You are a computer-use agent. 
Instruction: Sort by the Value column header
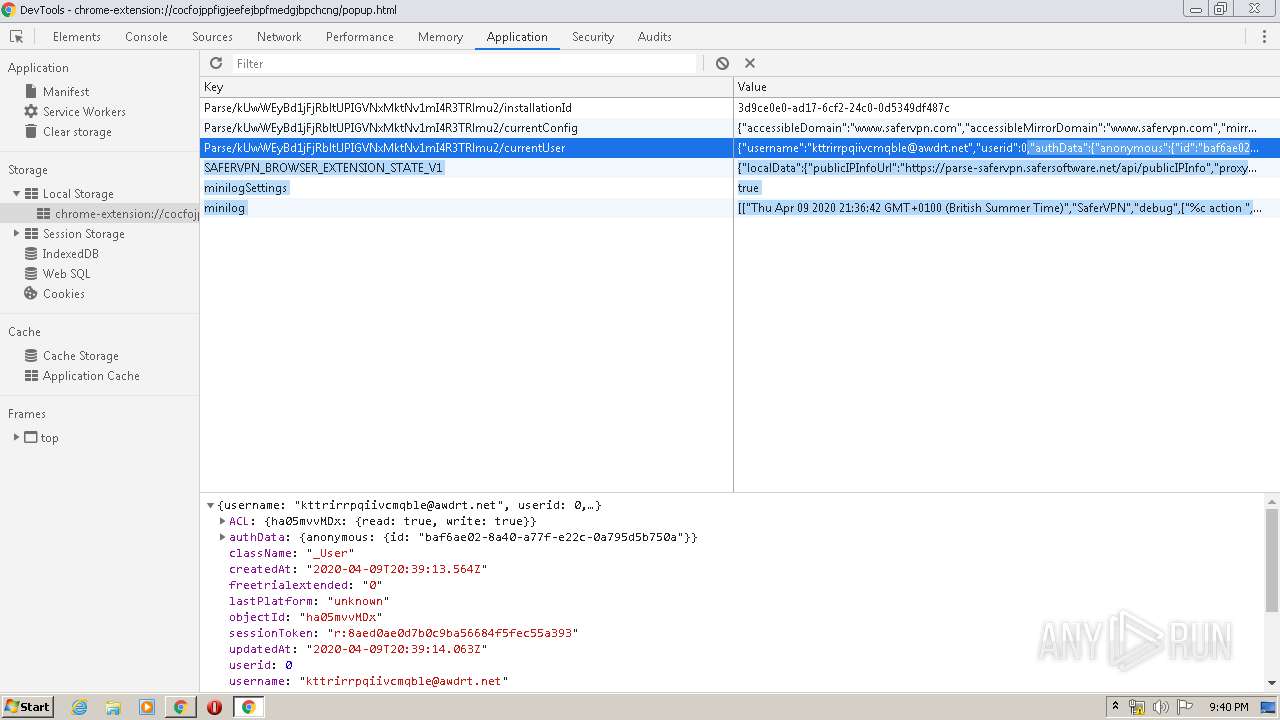point(1006,87)
